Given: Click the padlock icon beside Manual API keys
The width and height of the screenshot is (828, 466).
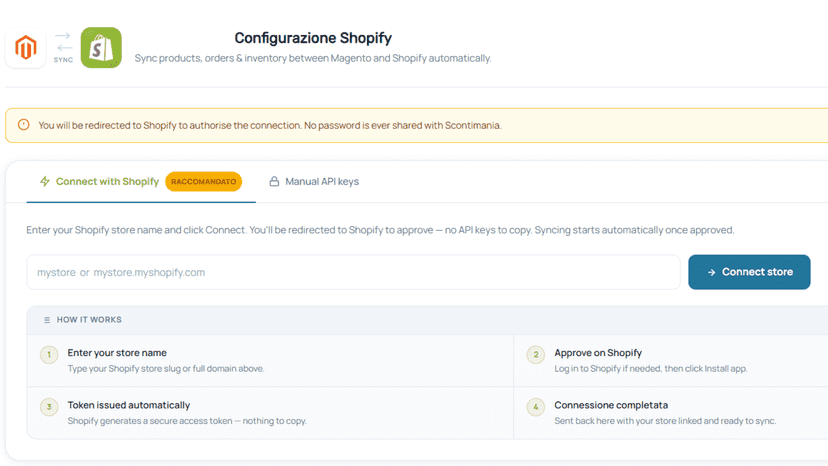Looking at the screenshot, I should pos(274,181).
